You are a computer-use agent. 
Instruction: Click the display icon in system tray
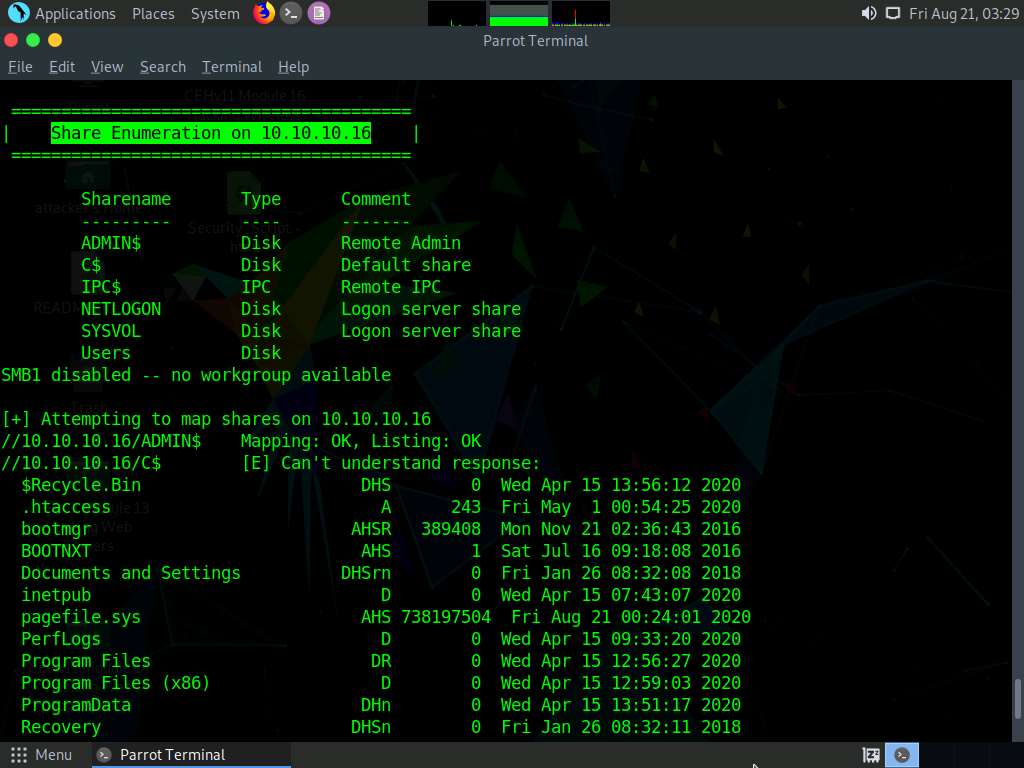[893, 13]
